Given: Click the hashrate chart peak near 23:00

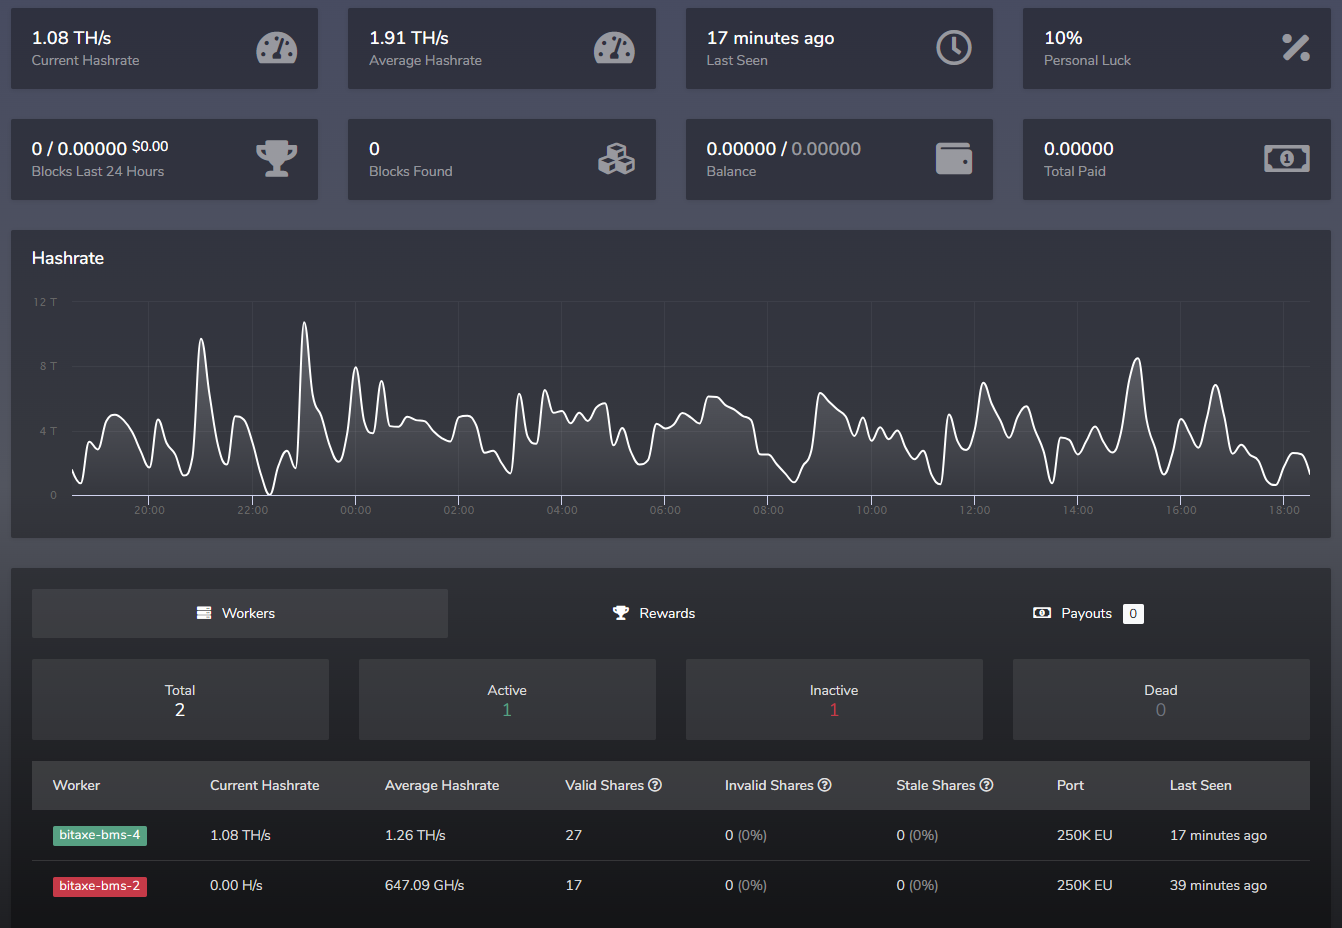Looking at the screenshot, I should 305,322.
